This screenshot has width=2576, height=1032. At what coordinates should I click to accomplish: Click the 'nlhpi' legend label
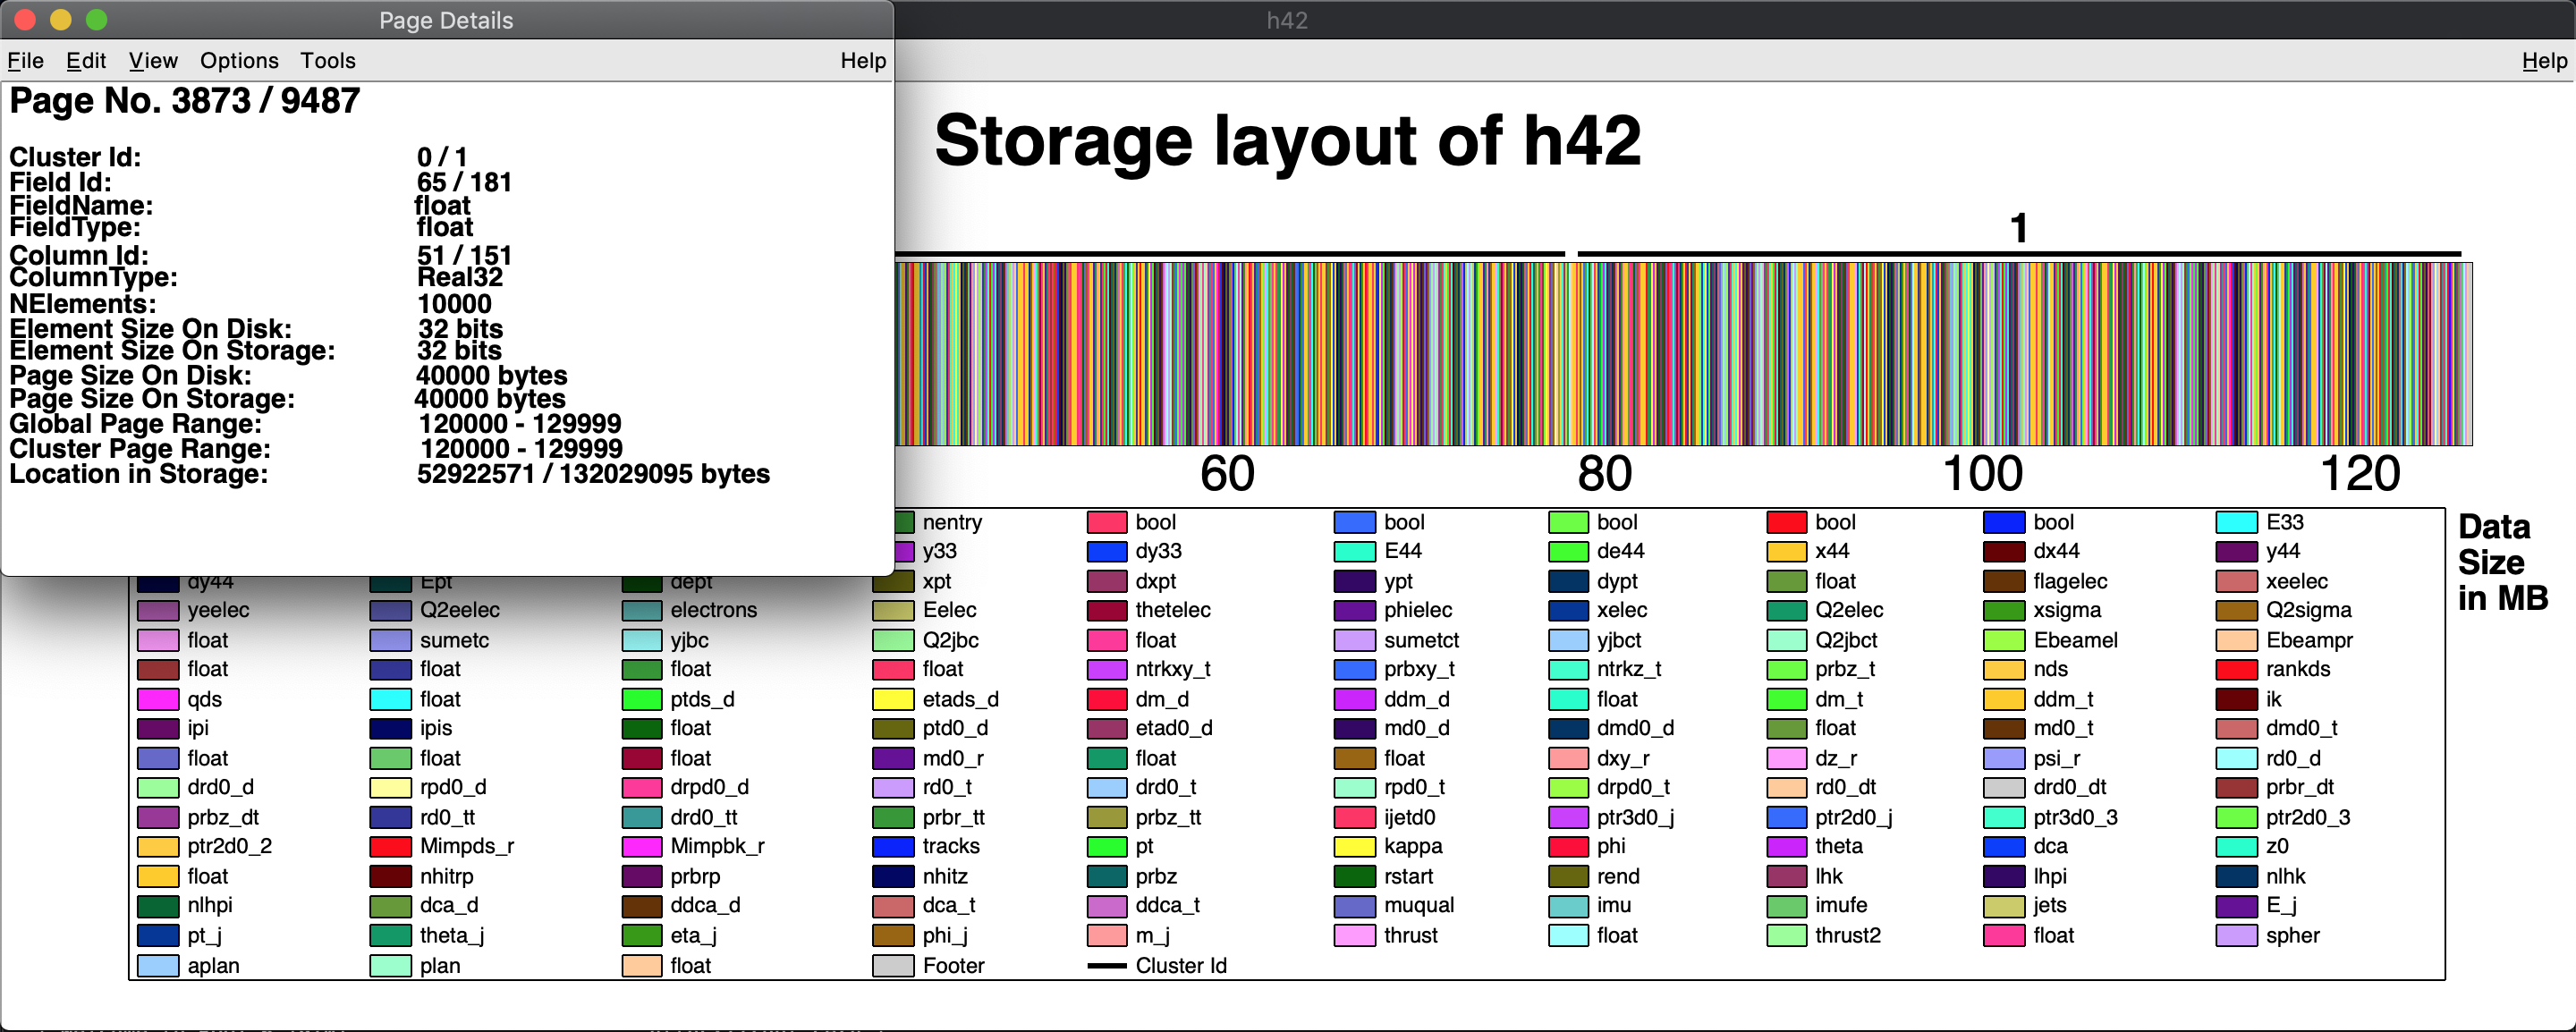pos(210,905)
